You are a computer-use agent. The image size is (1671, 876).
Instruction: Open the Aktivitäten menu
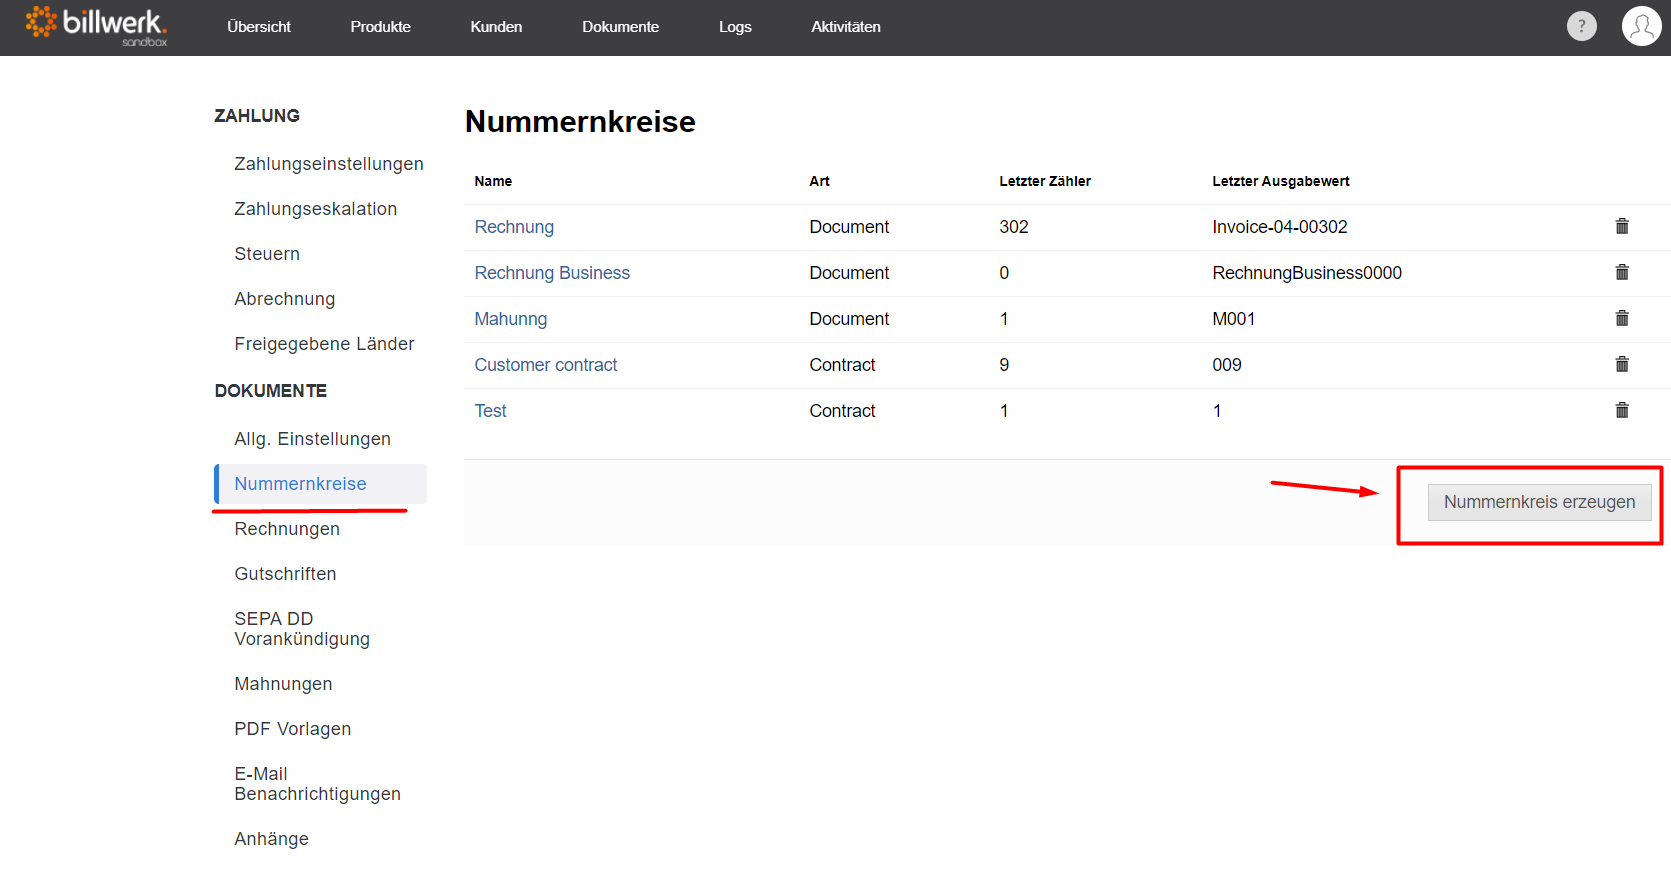tap(846, 27)
